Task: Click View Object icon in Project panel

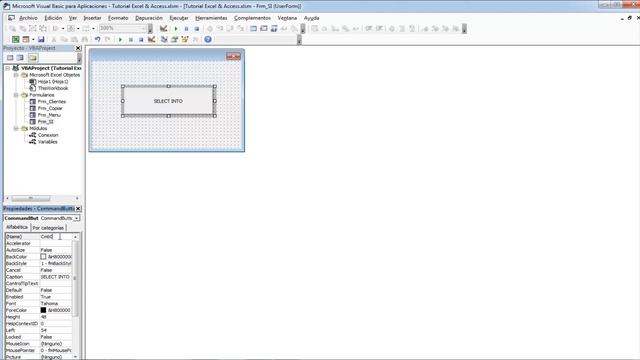Action: click(x=20, y=58)
